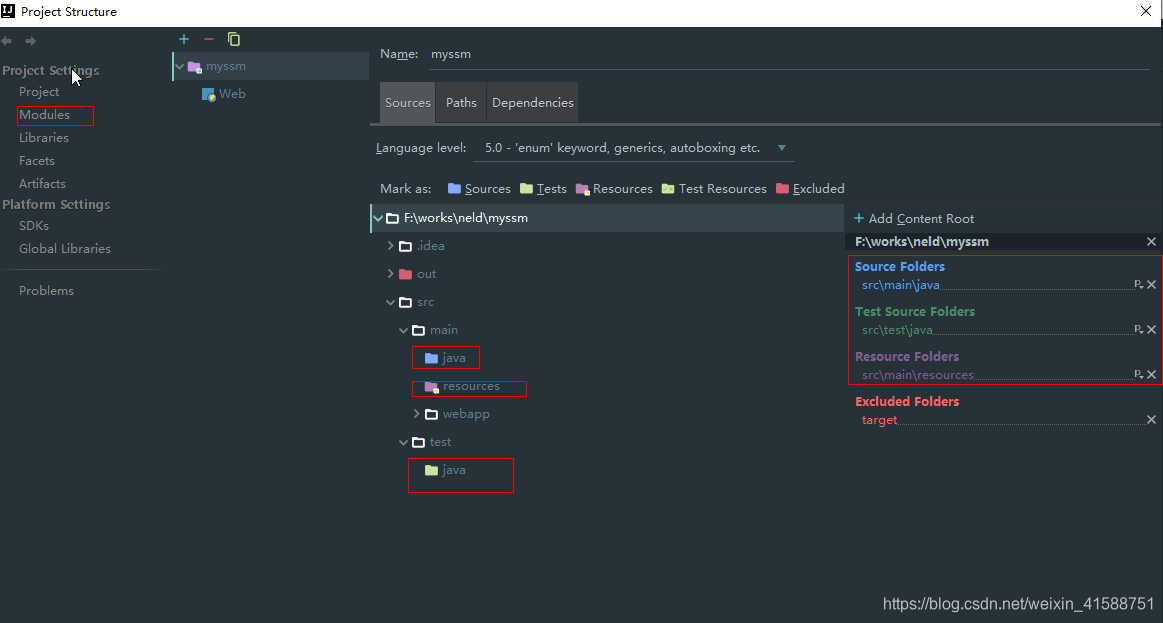Image resolution: width=1163 pixels, height=623 pixels.
Task: Select the Web facet under myssm
Action: pos(231,93)
